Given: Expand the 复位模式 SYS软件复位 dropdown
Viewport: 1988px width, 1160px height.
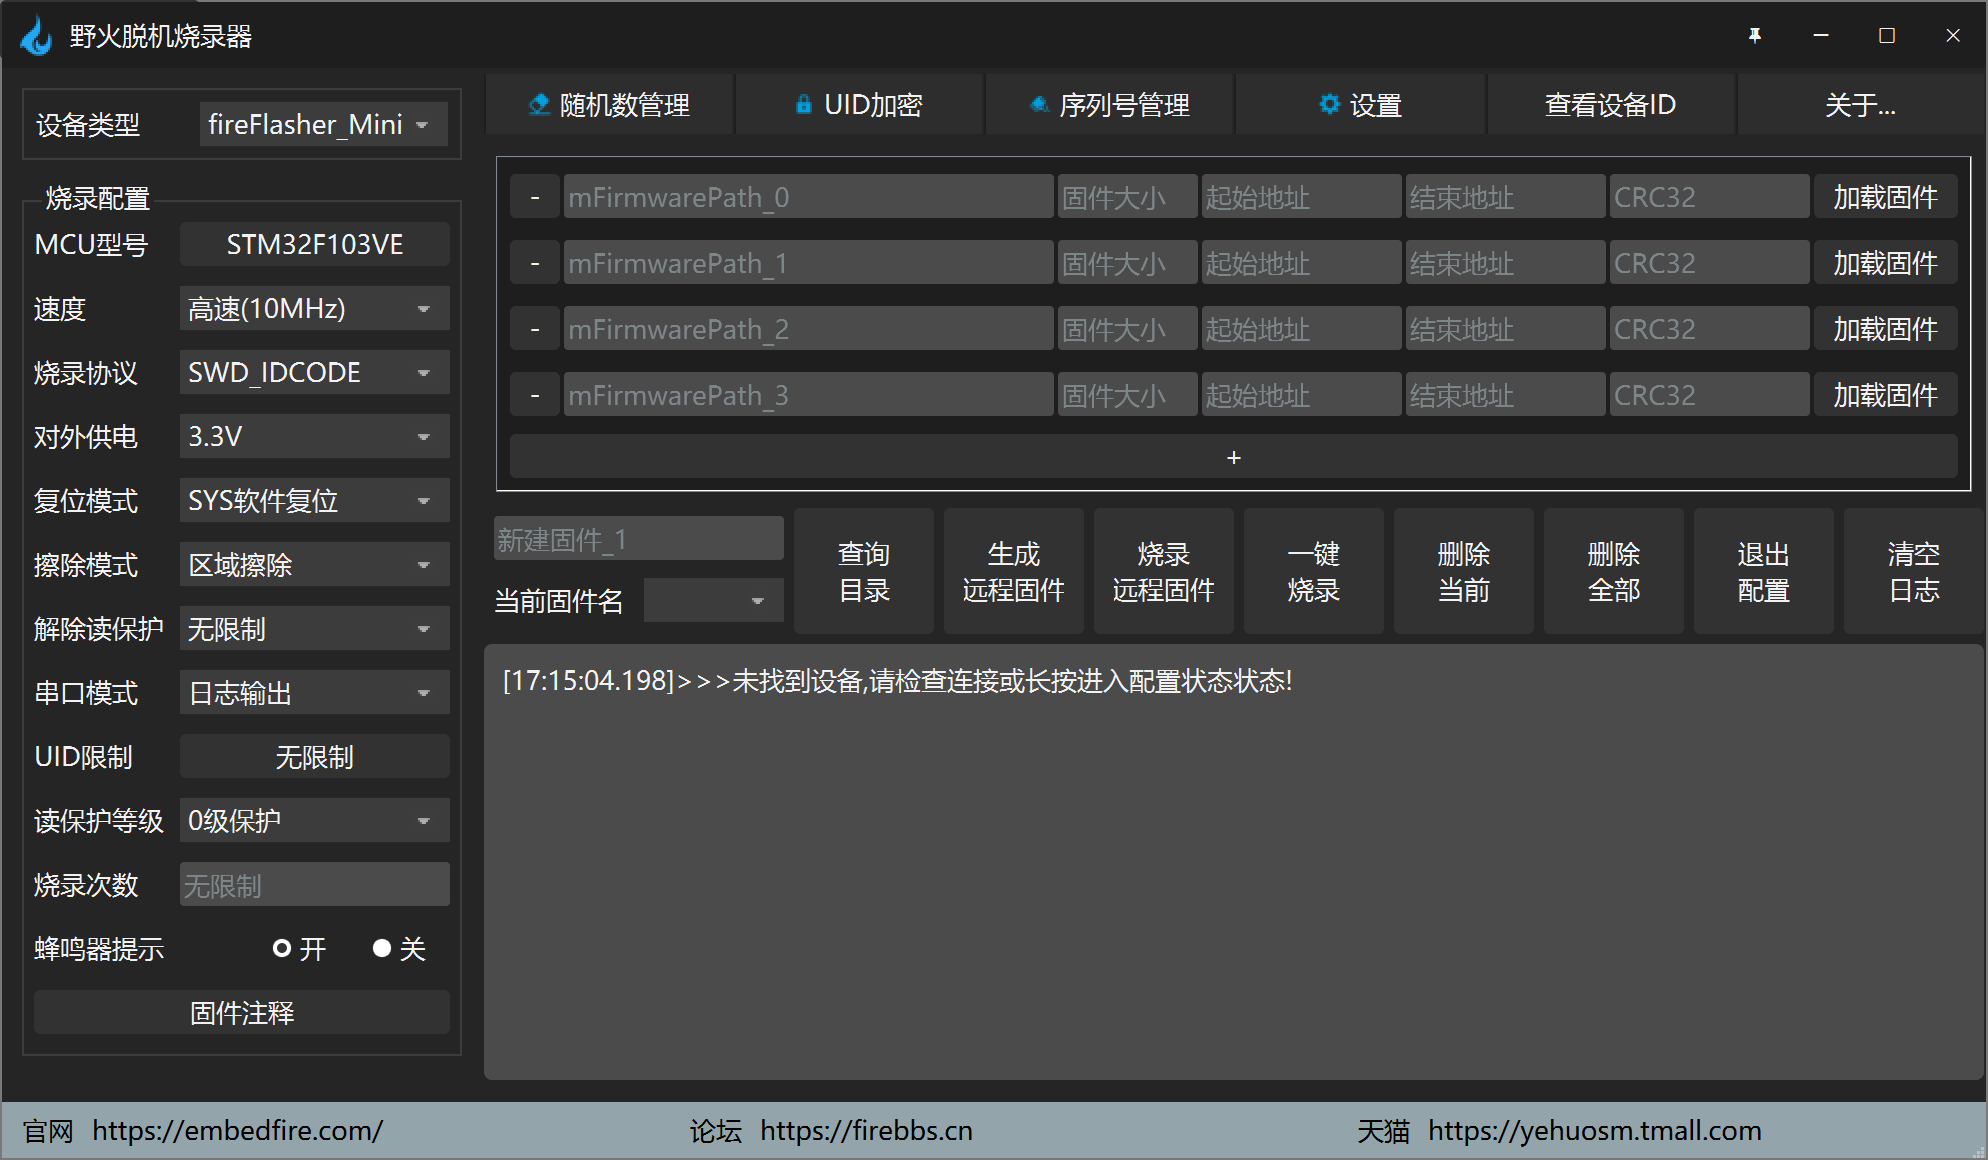Looking at the screenshot, I should pos(314,500).
